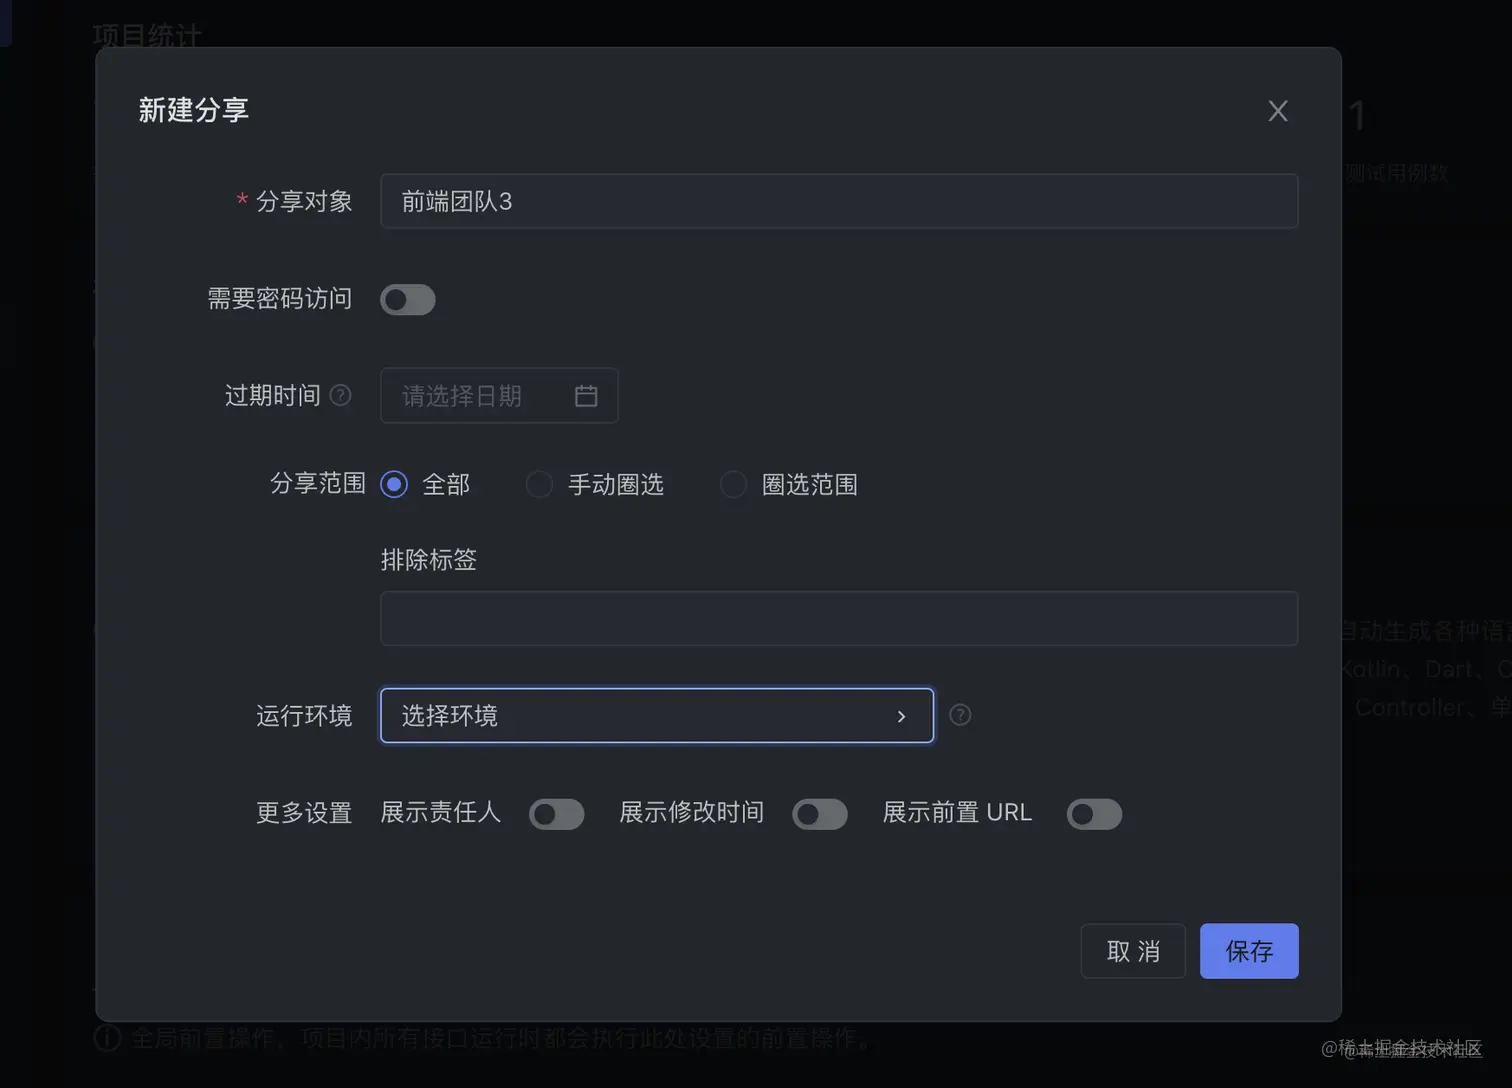This screenshot has width=1512, height=1088.
Task: Toggle the 展示前置 URL switch
Action: click(x=1094, y=814)
